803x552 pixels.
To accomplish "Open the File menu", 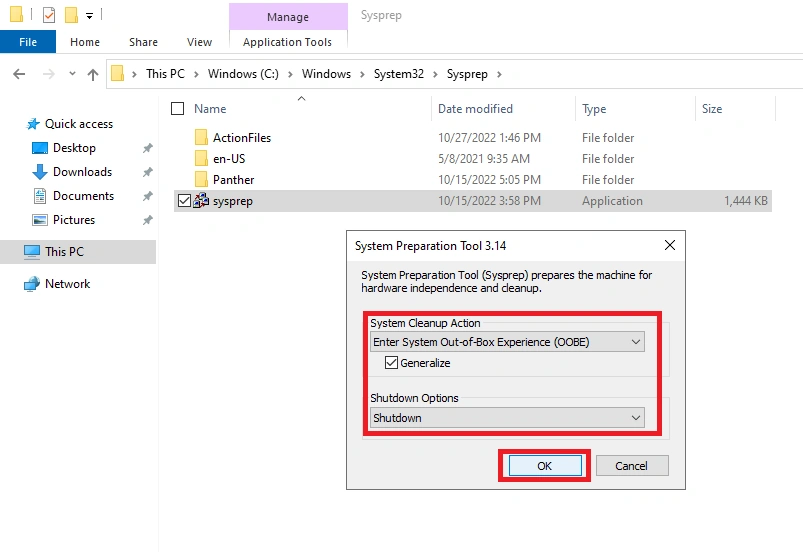I will pyautogui.click(x=28, y=42).
